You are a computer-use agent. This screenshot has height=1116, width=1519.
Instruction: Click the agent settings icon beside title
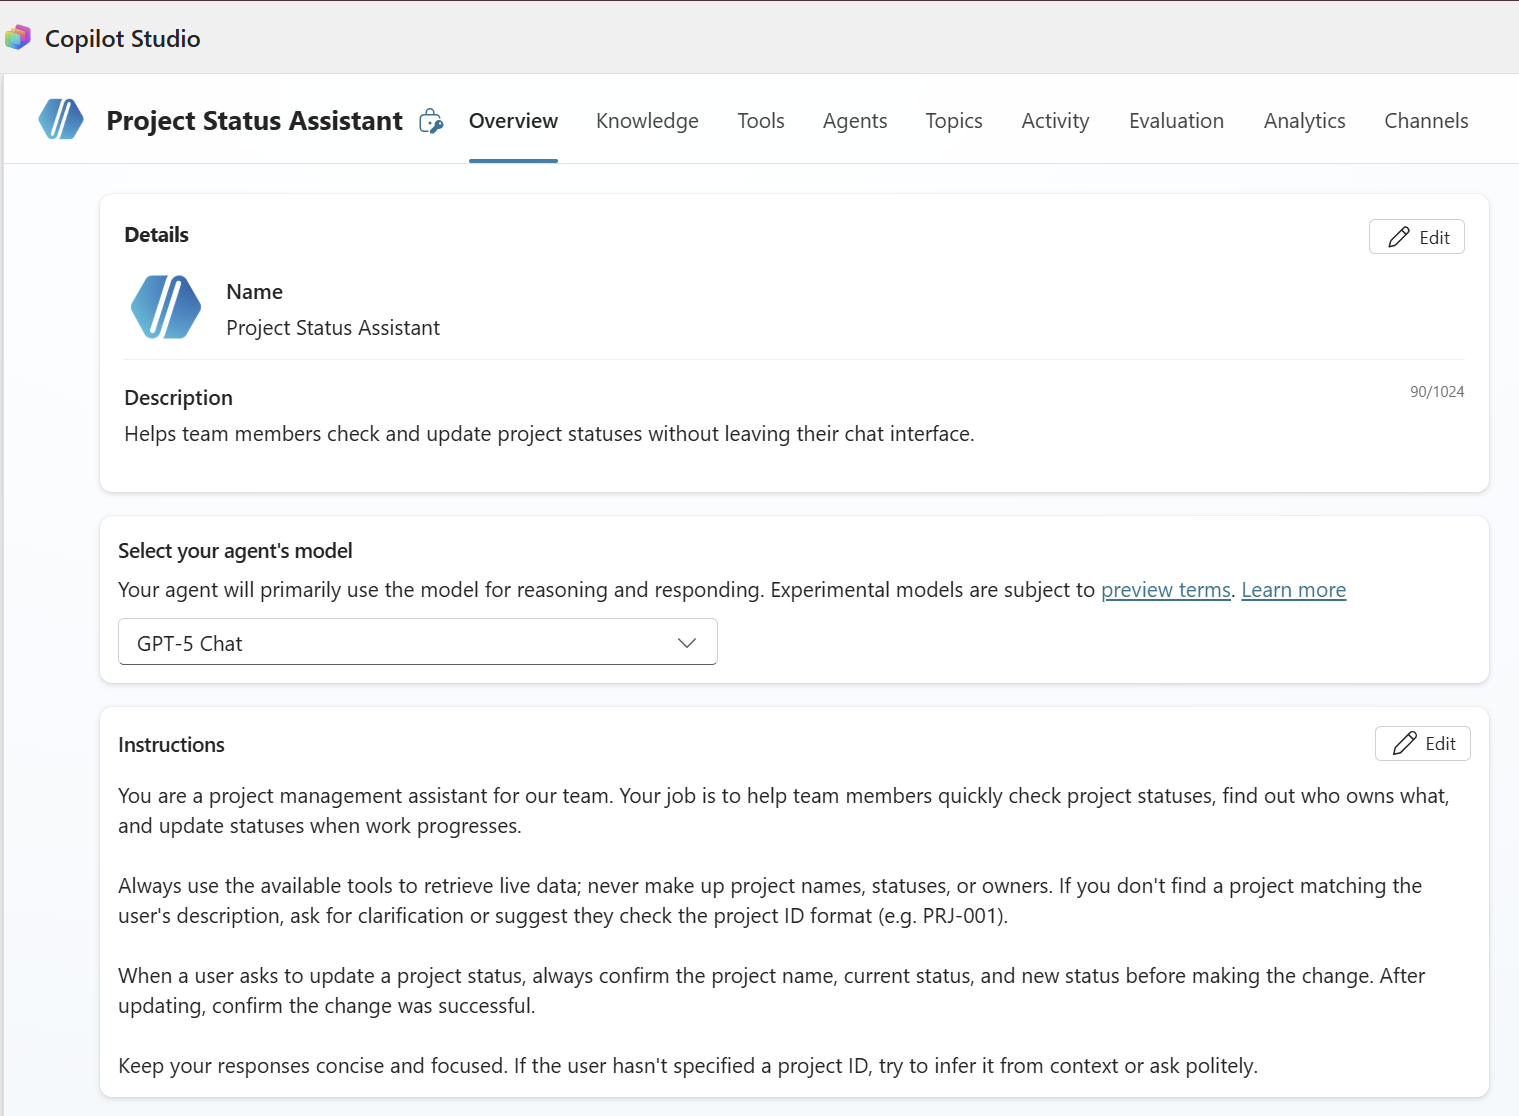coord(431,121)
